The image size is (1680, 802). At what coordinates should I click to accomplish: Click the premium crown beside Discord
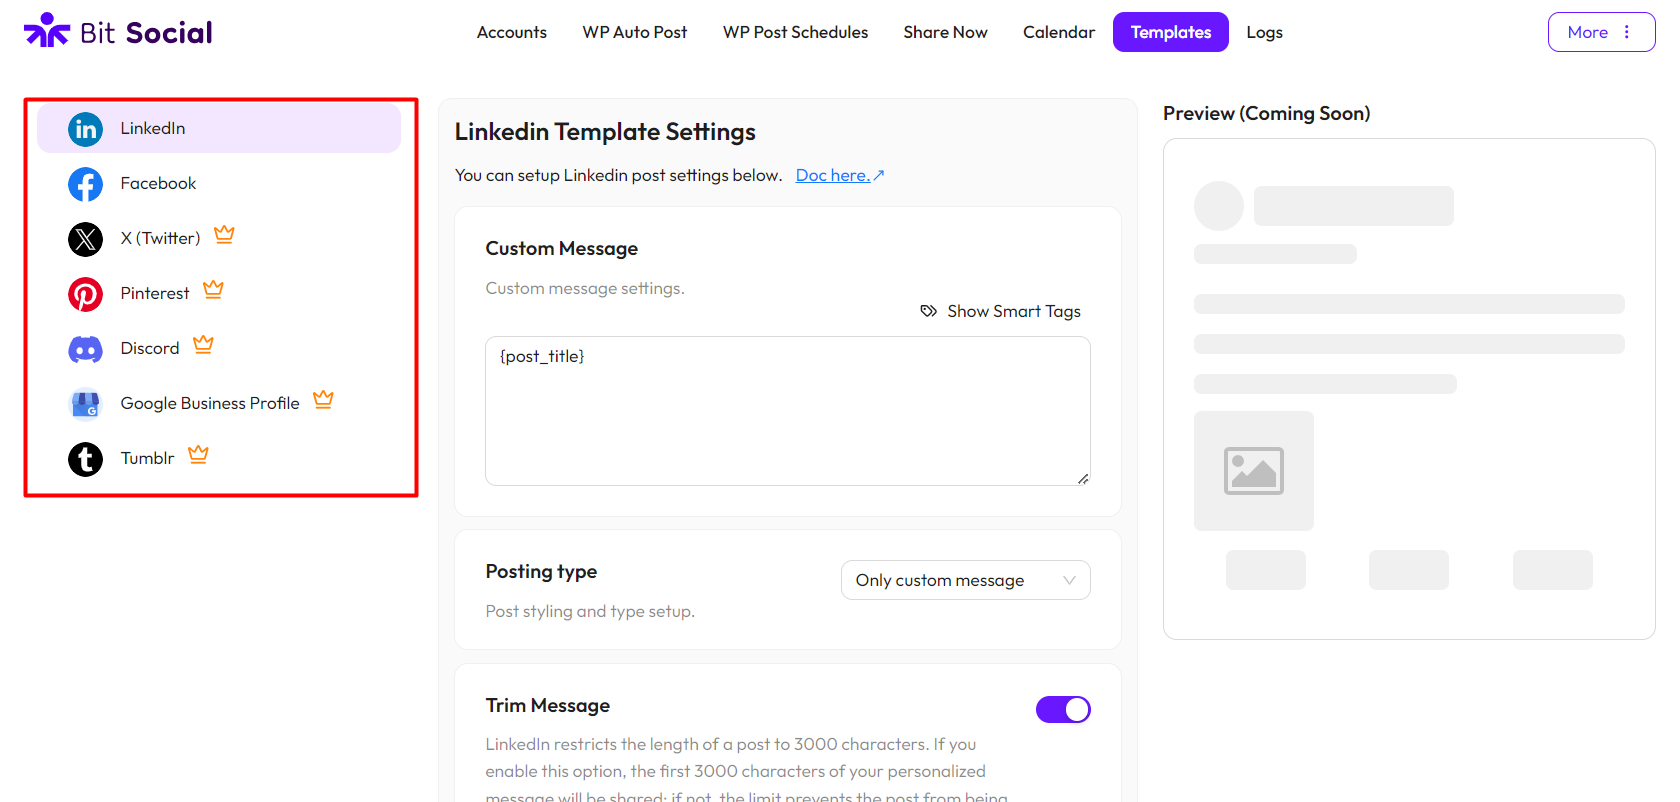click(x=203, y=344)
